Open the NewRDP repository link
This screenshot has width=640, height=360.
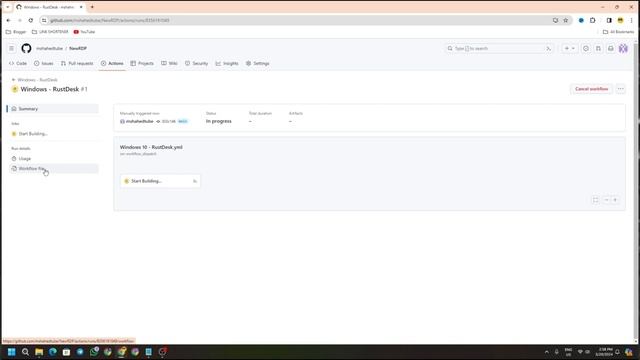78,48
